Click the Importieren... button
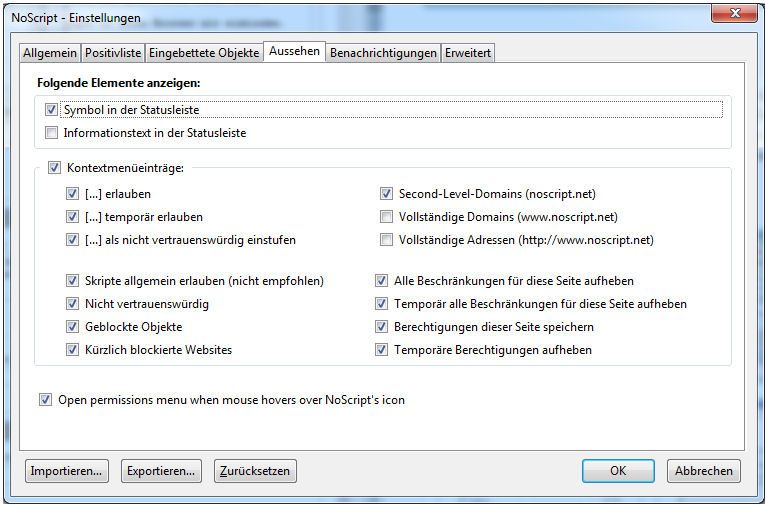 (x=67, y=471)
